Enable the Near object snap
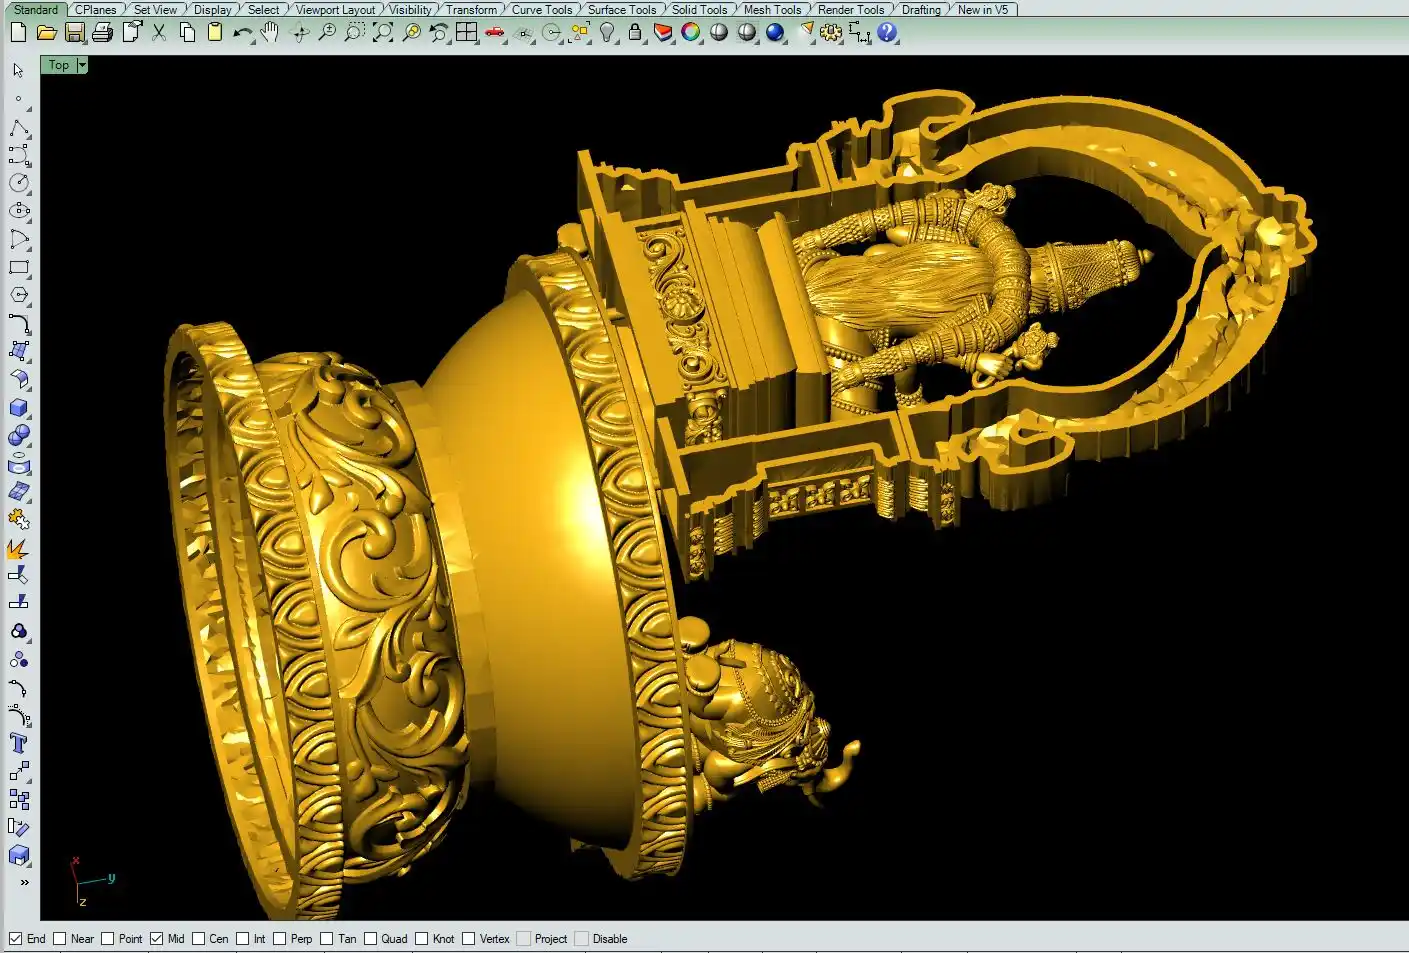This screenshot has width=1409, height=953. point(60,939)
